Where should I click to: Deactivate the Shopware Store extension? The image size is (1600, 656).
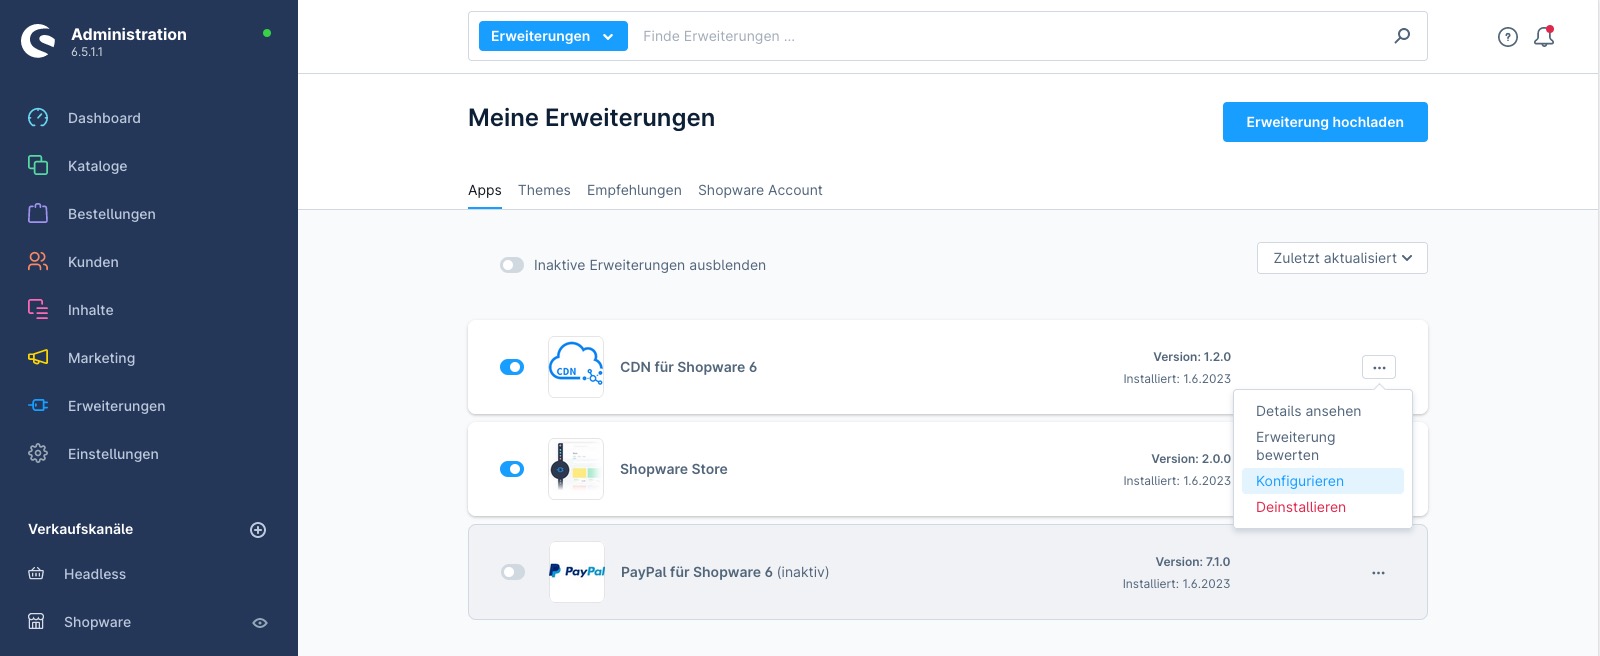tap(512, 469)
